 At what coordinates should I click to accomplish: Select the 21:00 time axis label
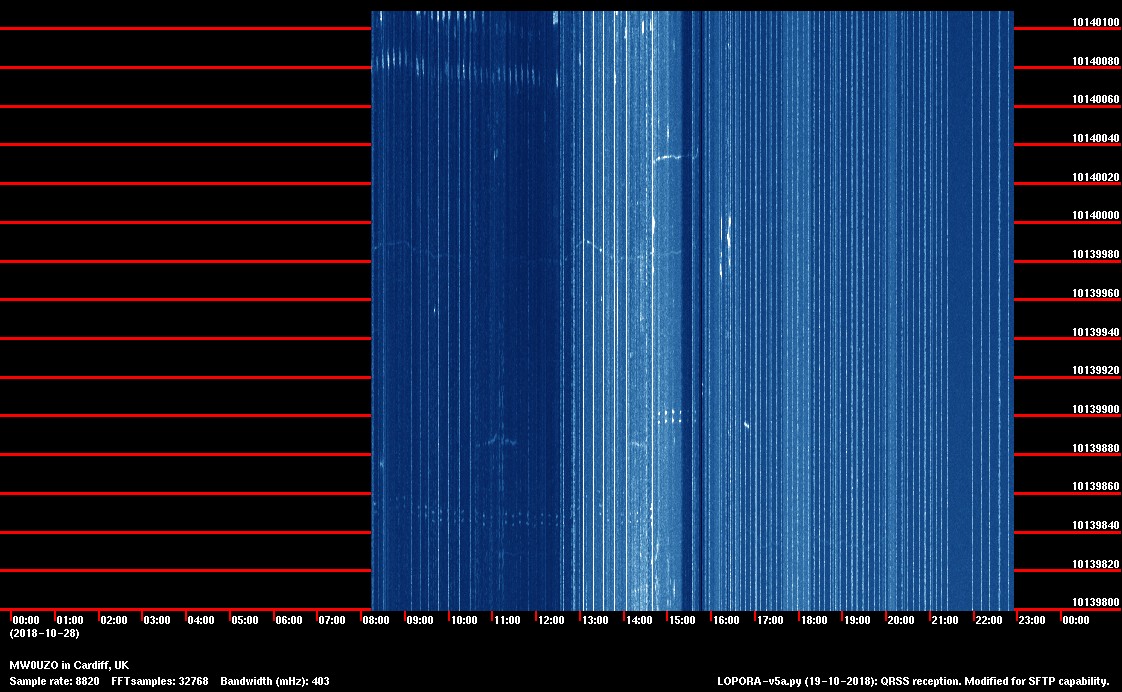point(945,621)
